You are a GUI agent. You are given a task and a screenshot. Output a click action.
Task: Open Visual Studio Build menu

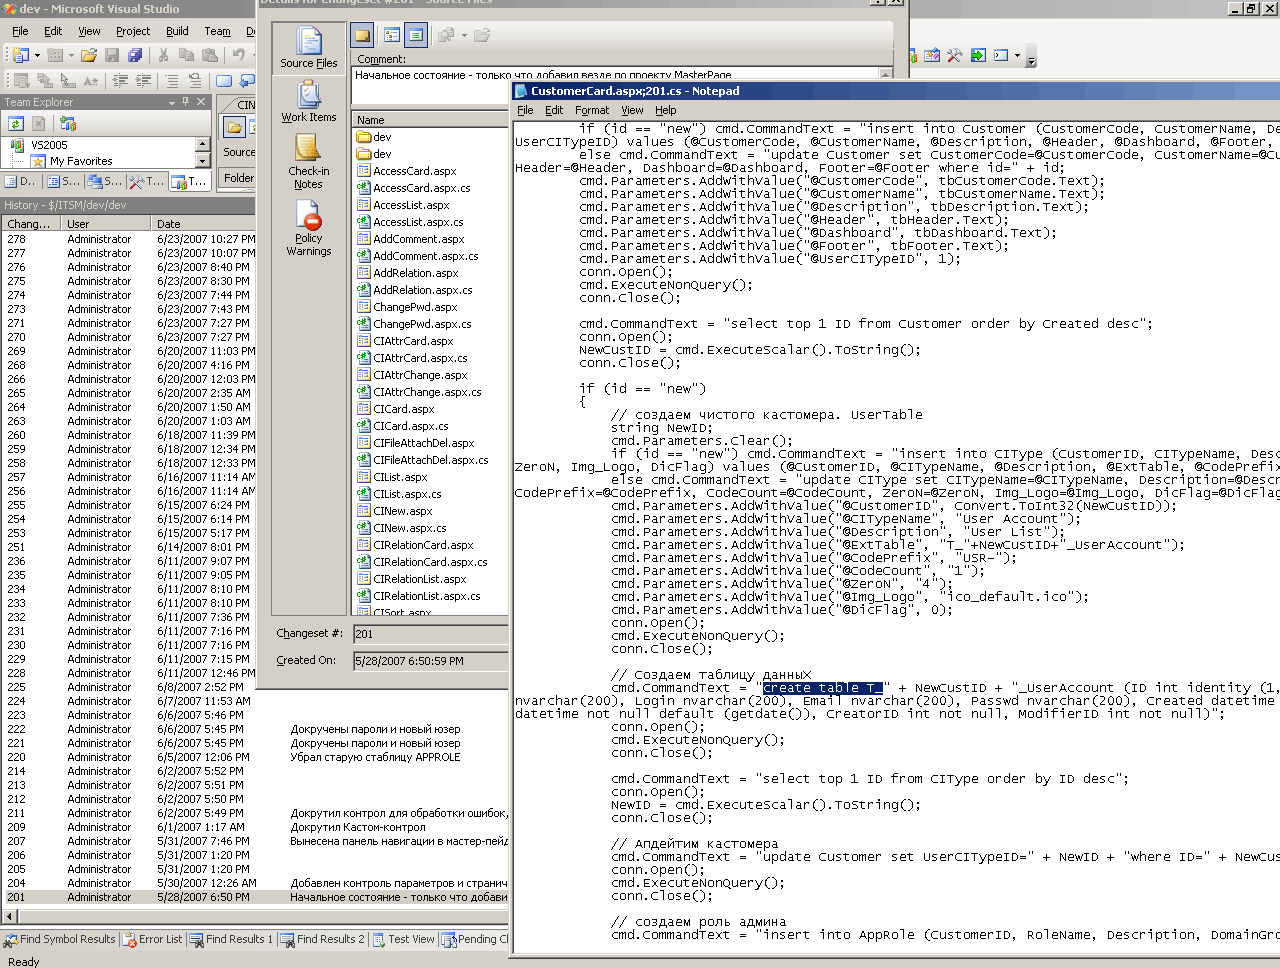pyautogui.click(x=177, y=31)
